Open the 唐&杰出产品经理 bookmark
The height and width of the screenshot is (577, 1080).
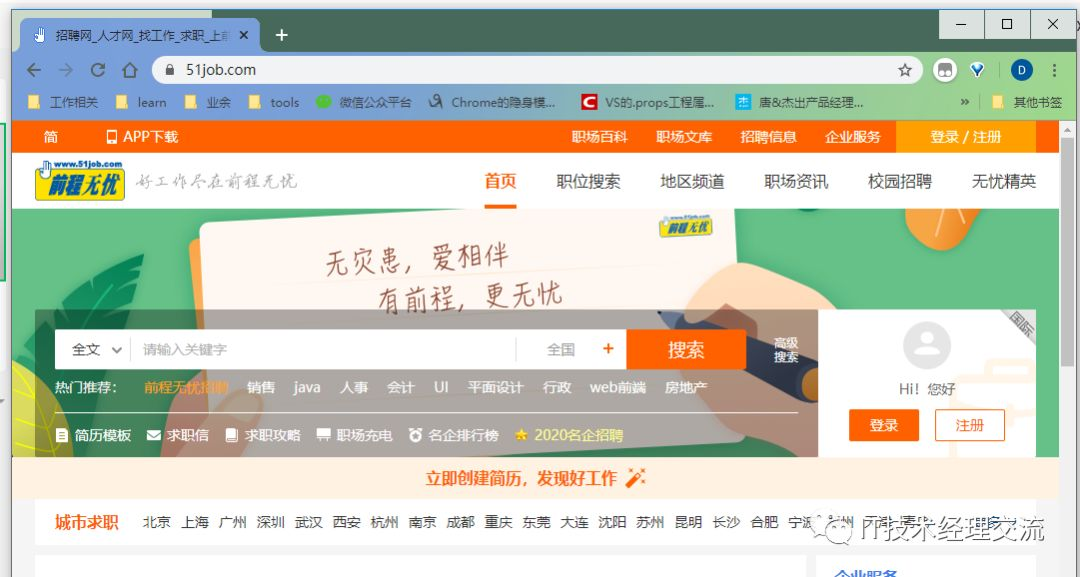799,103
